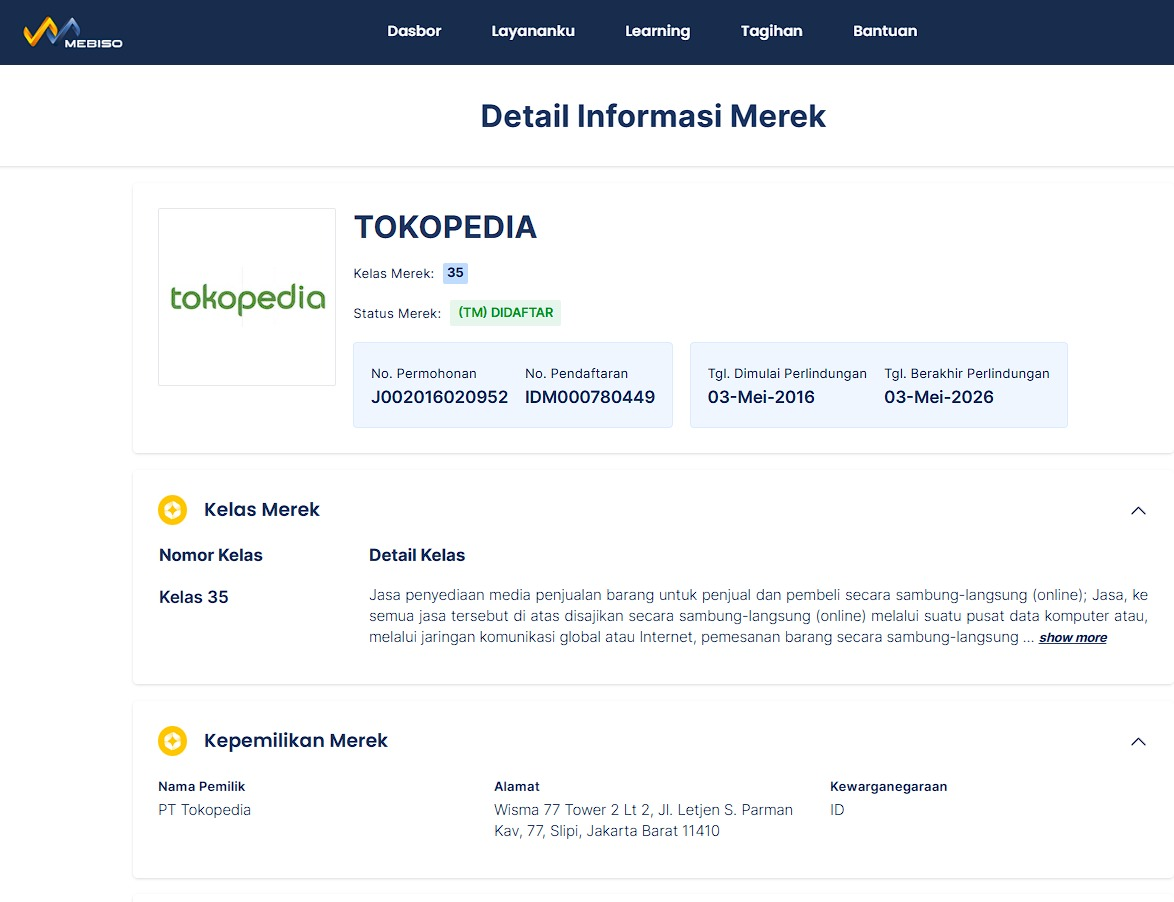Click the yellow icon beside Kelas Merek

click(x=172, y=510)
